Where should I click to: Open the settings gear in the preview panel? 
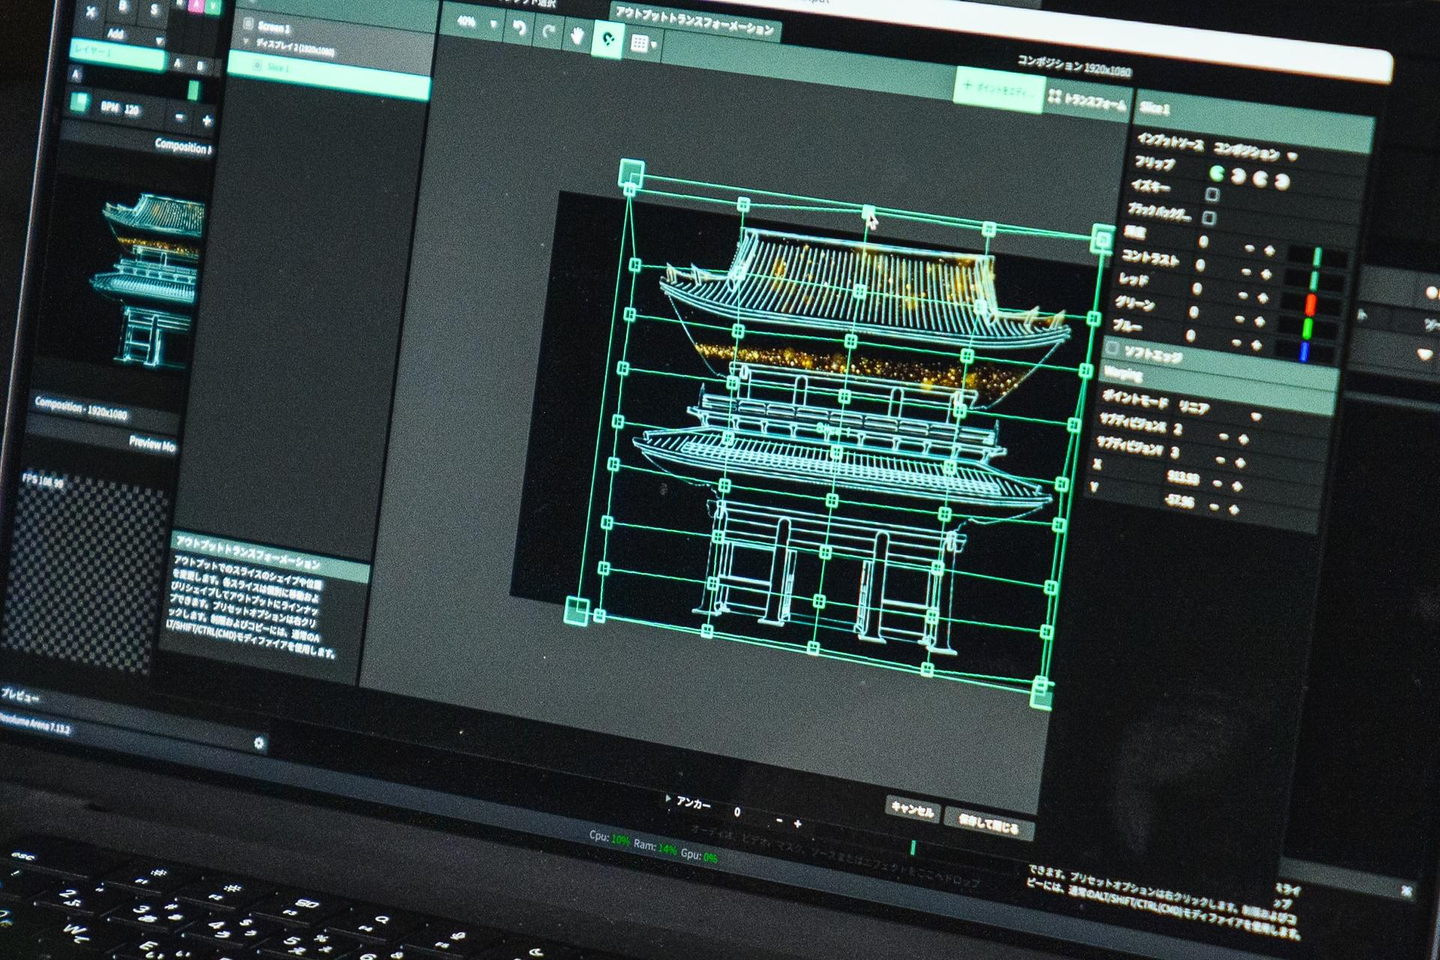pos(259,743)
